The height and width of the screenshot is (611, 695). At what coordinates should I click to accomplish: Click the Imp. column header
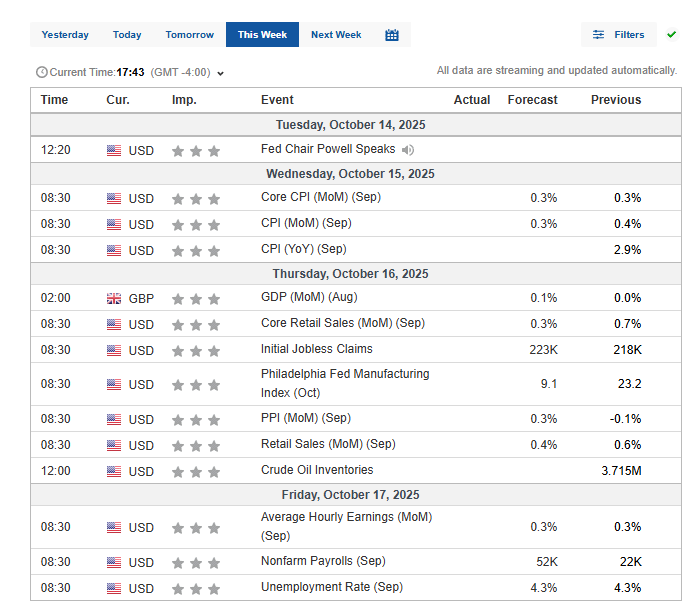click(x=184, y=100)
